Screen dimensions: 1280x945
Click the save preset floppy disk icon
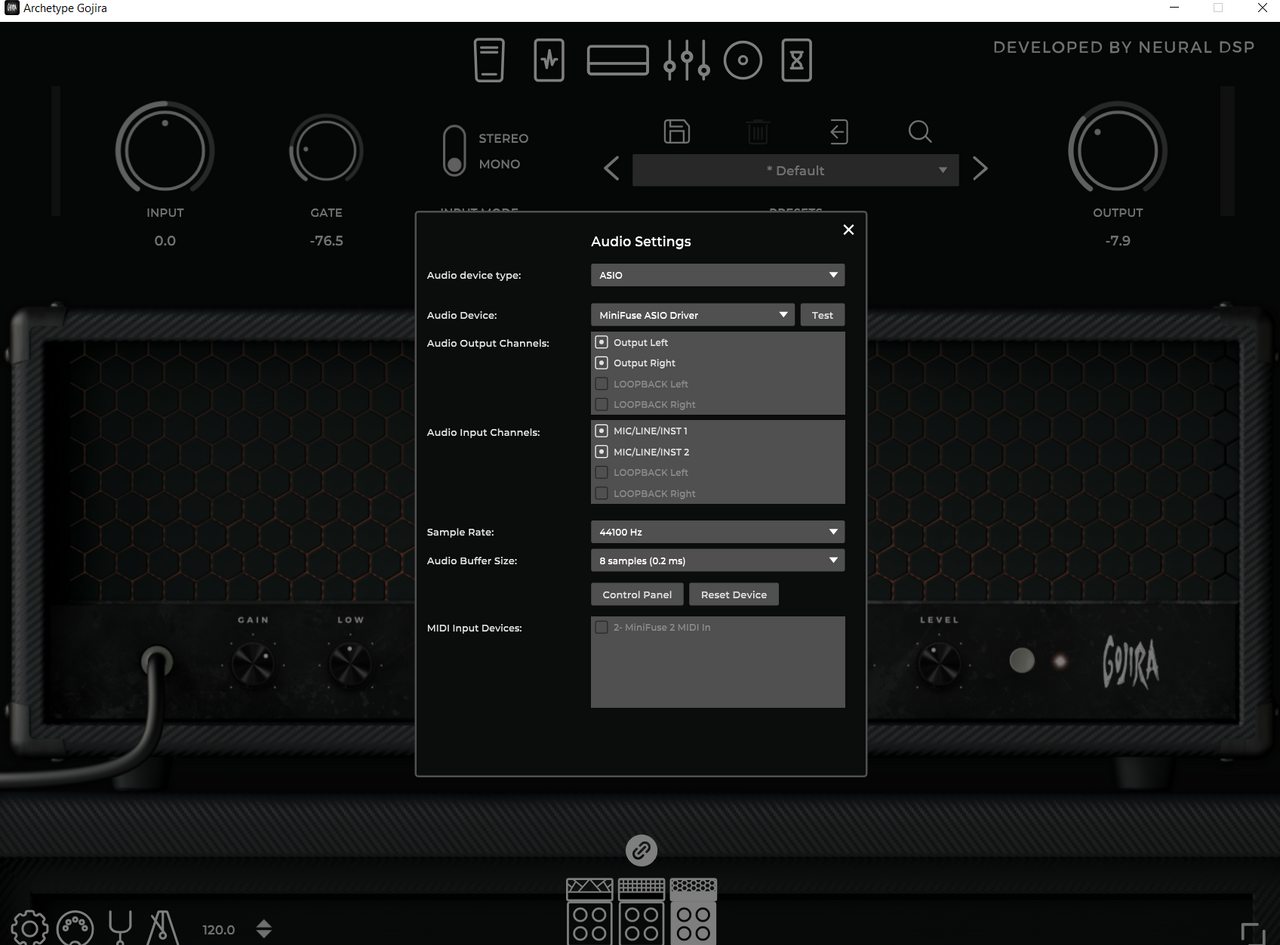tap(677, 132)
